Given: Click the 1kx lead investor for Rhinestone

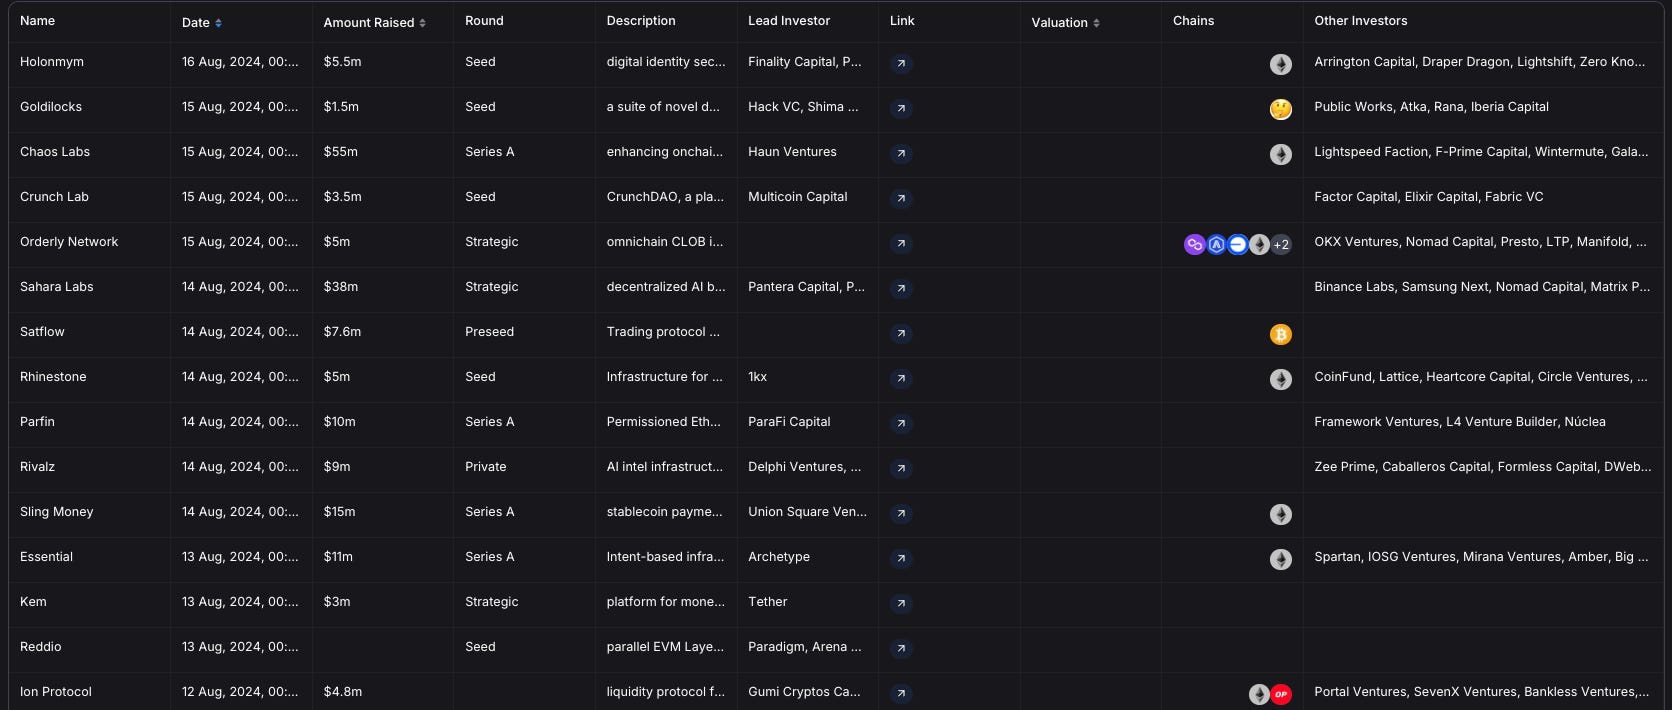Looking at the screenshot, I should point(758,377).
